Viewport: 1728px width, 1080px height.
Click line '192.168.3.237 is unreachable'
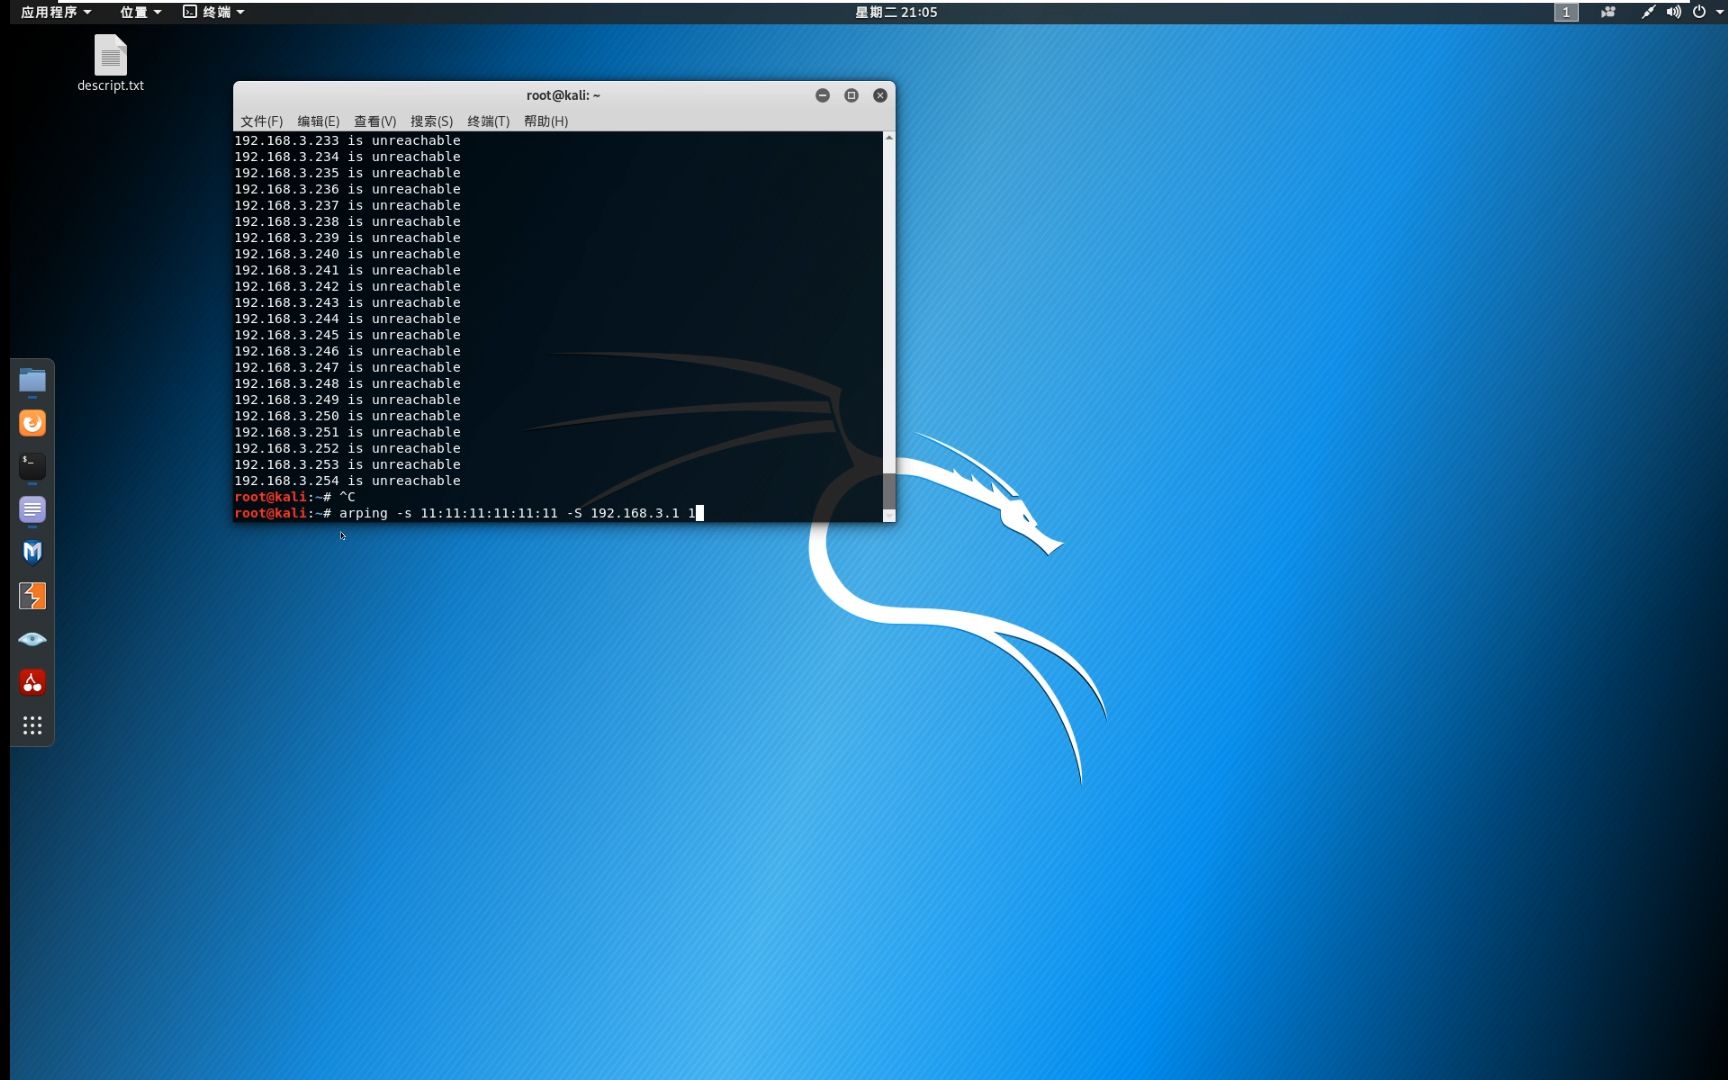click(x=347, y=205)
